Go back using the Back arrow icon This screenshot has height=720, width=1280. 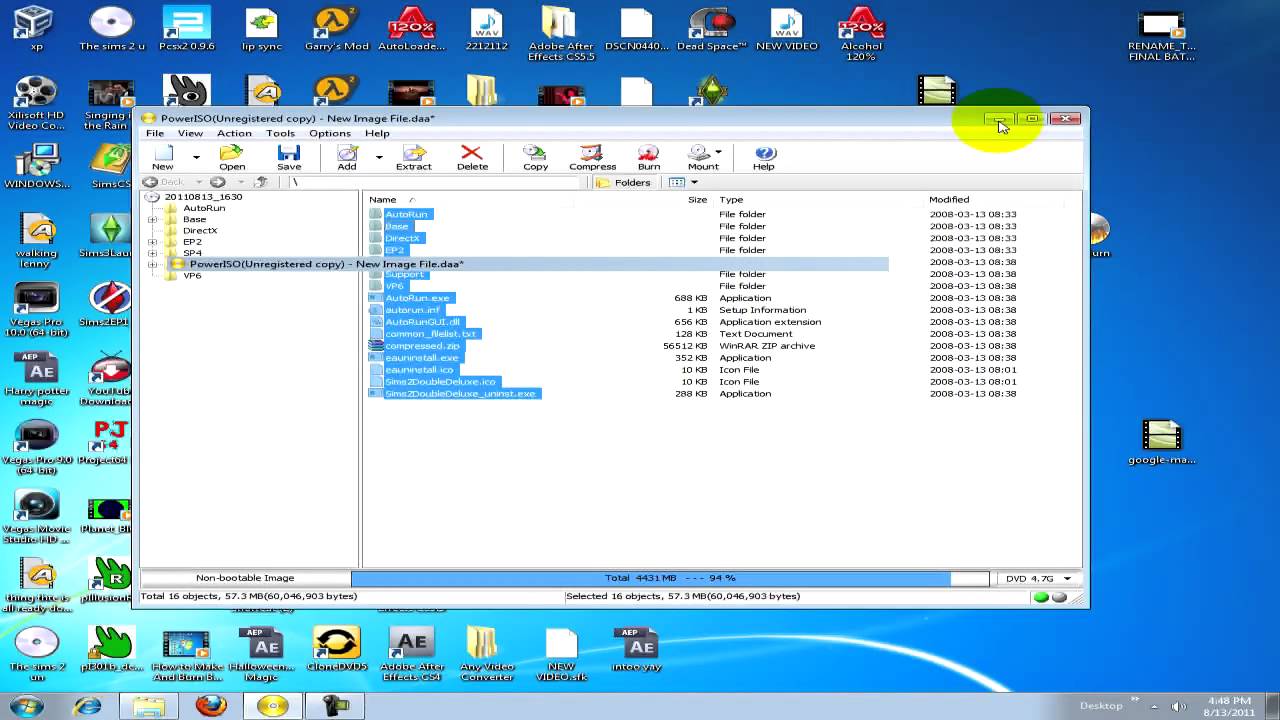tap(150, 182)
